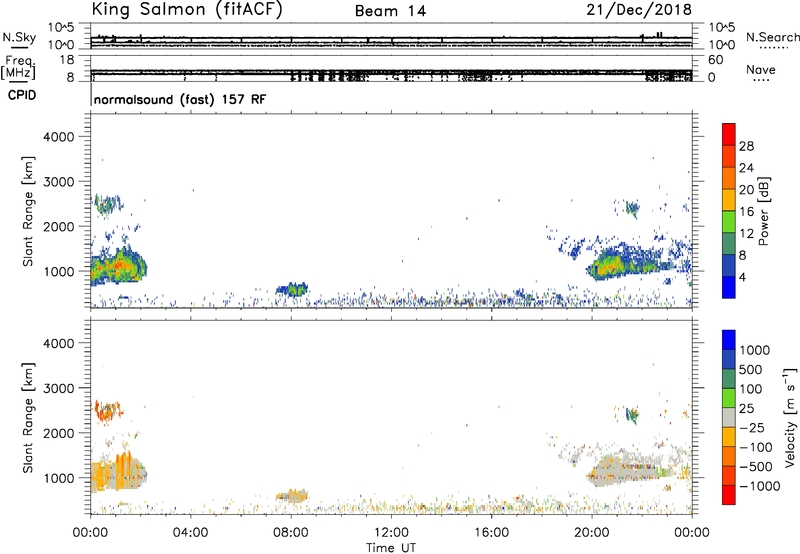This screenshot has width=800, height=554.
Task: Click the 10^5 label beside N.Sky
Action: click(x=61, y=28)
